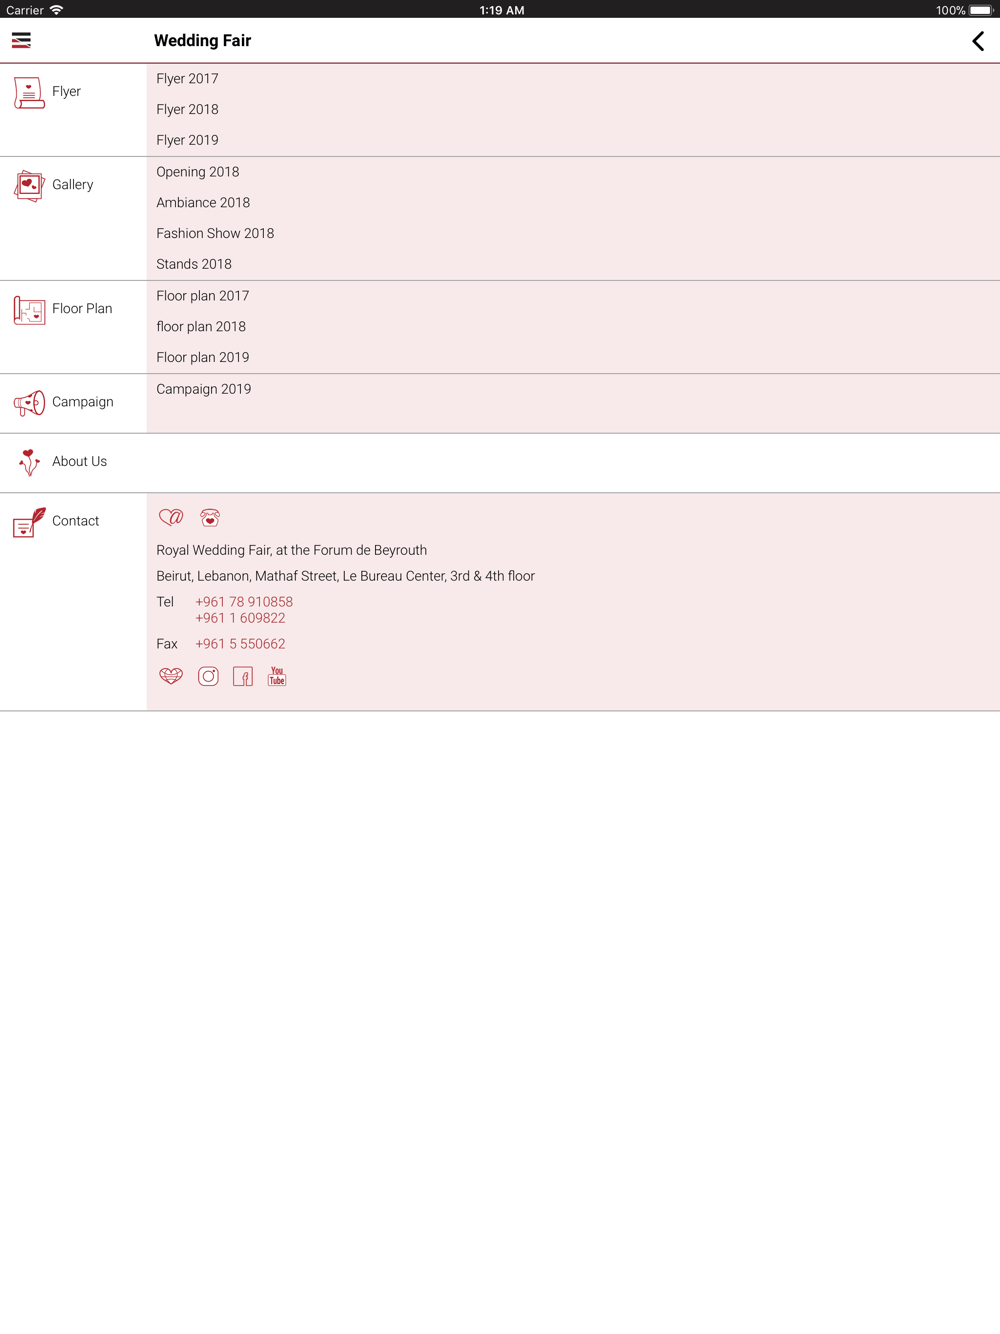Click the Gallery photos icon
The width and height of the screenshot is (1000, 1334).
click(x=29, y=185)
